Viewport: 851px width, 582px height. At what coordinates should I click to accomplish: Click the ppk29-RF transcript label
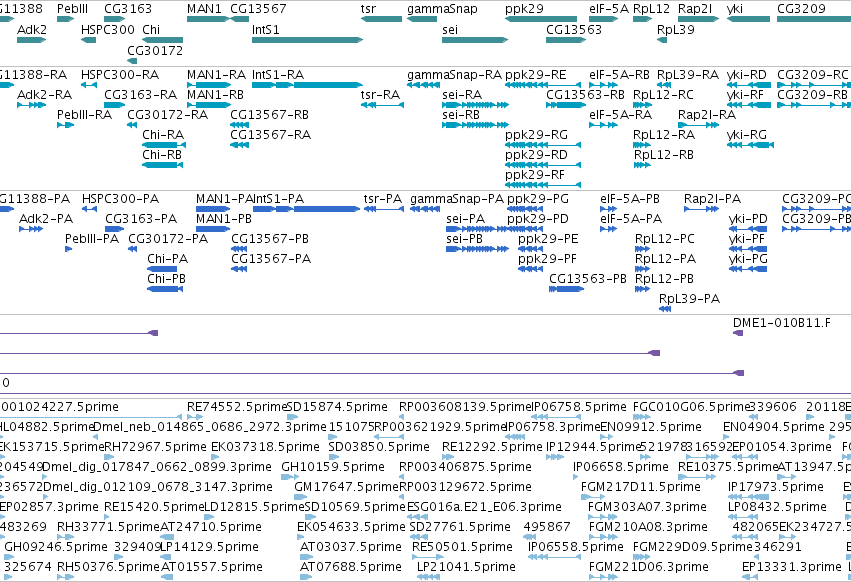coord(535,174)
